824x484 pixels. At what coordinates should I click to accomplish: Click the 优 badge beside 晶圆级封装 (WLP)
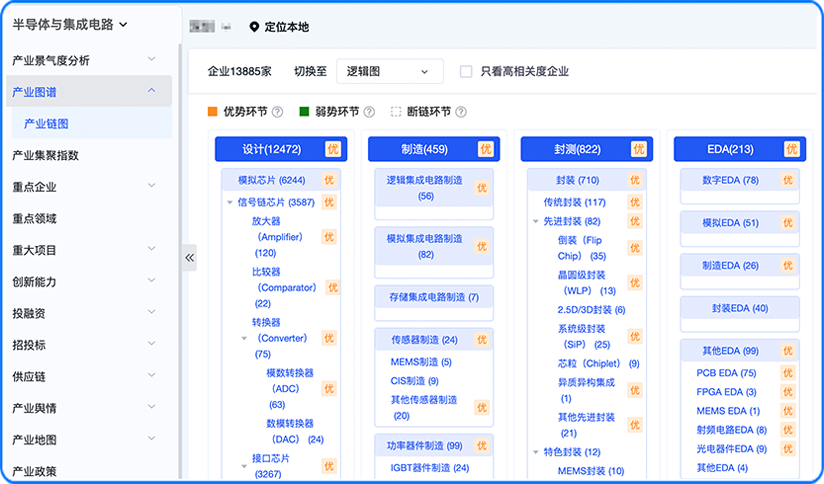coord(635,283)
